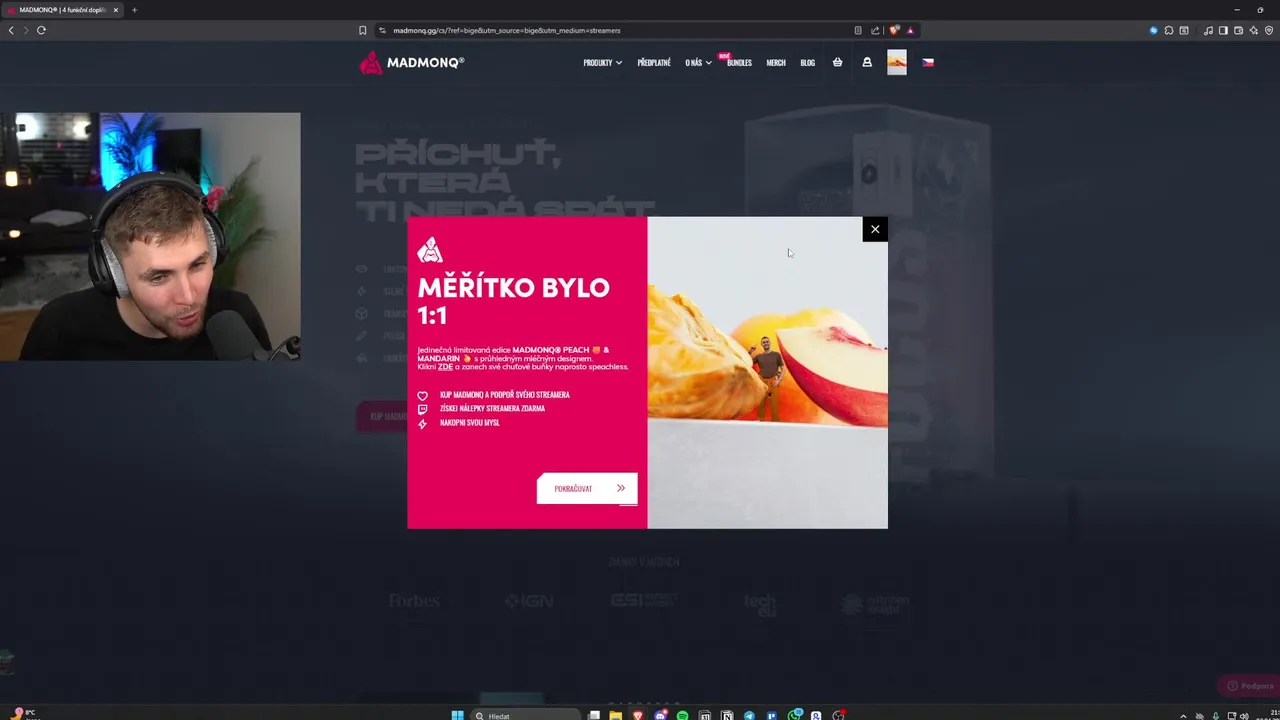The image size is (1280, 720).
Task: Open the shopping basket icon
Action: tap(837, 62)
